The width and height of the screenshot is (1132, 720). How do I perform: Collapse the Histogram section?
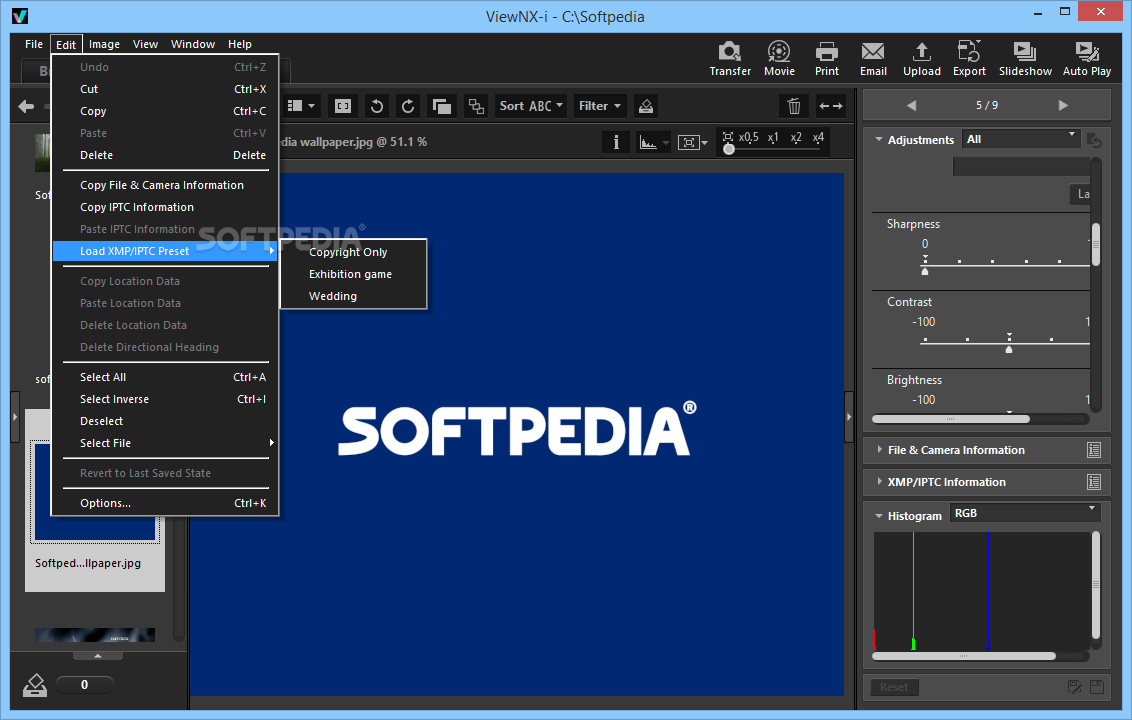click(x=879, y=516)
